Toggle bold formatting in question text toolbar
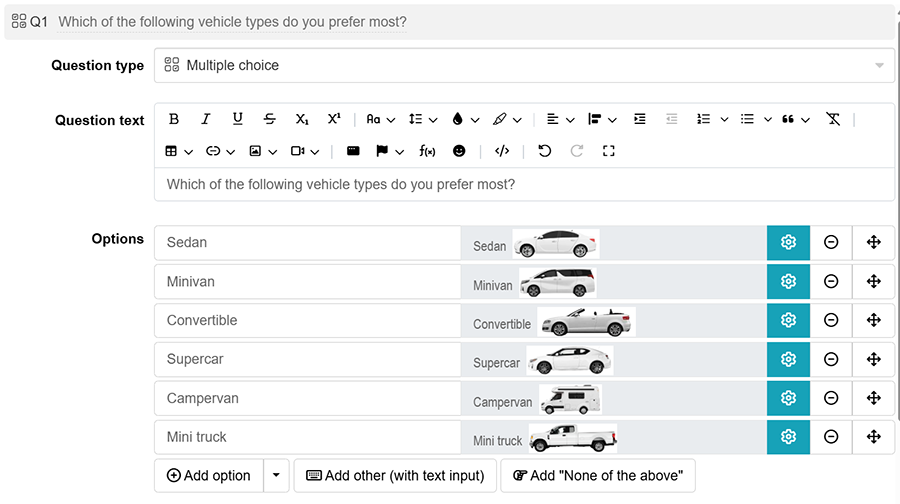 174,119
